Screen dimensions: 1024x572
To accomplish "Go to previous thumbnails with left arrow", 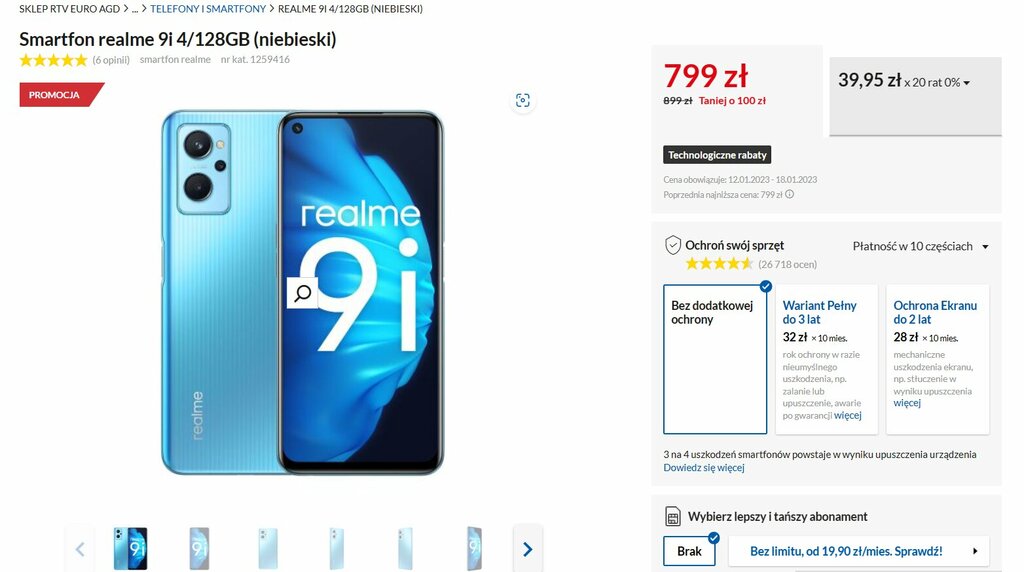I will (80, 549).
